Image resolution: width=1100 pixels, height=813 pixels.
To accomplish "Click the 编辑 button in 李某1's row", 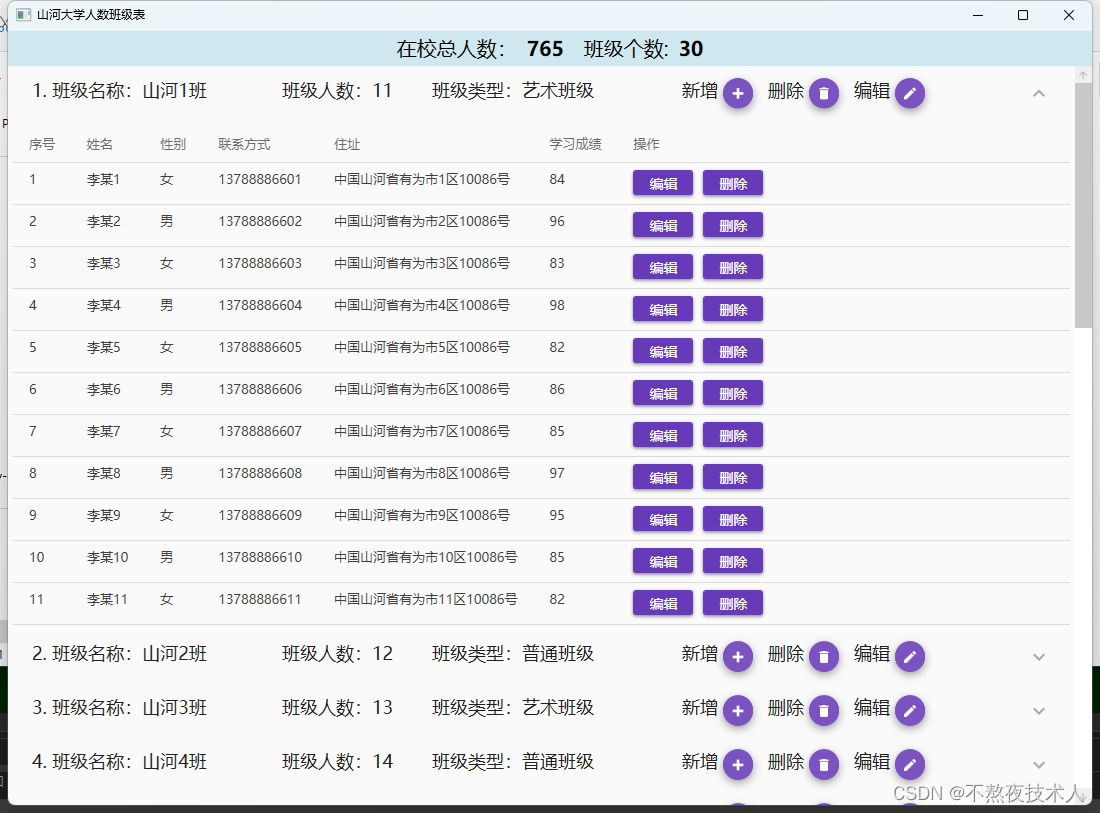I will (662, 183).
